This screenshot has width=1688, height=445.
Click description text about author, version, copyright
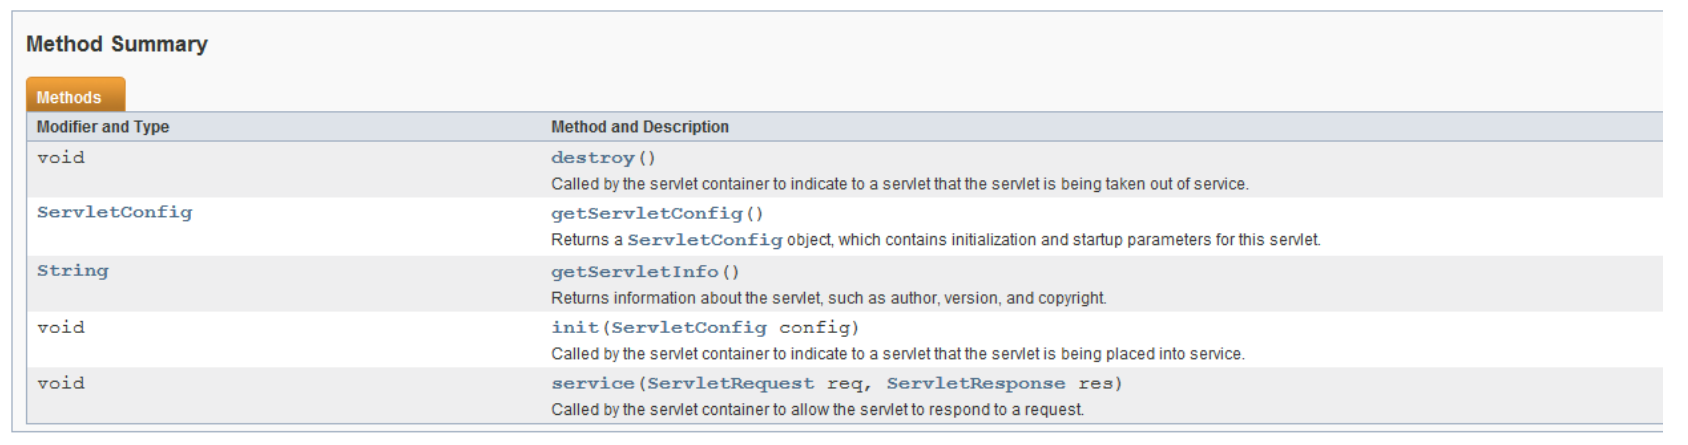tap(829, 298)
